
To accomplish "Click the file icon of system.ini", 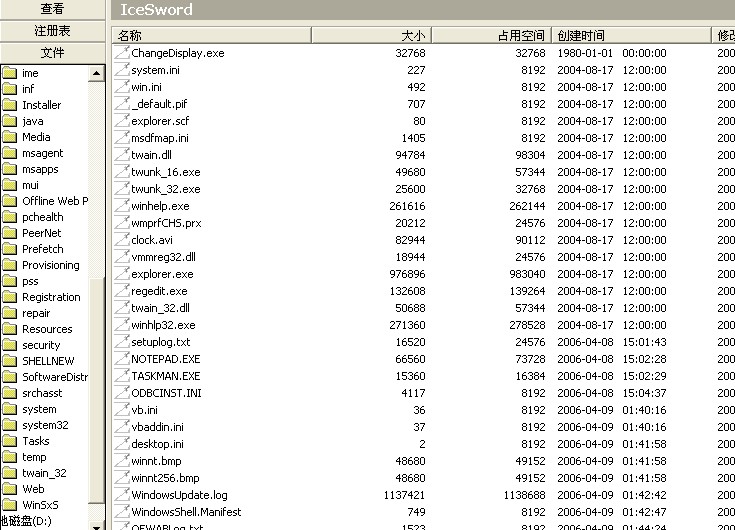I will [x=122, y=69].
